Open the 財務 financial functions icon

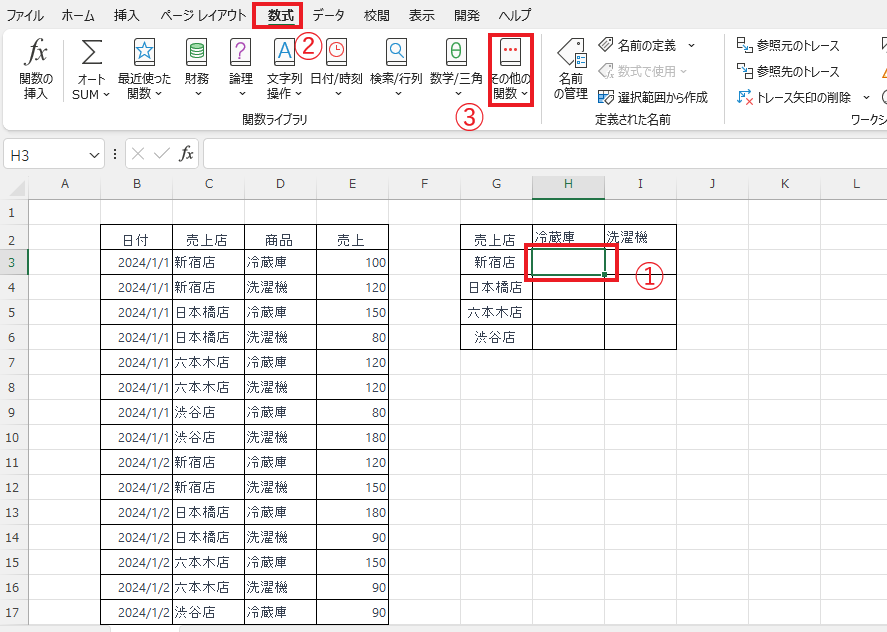[197, 52]
